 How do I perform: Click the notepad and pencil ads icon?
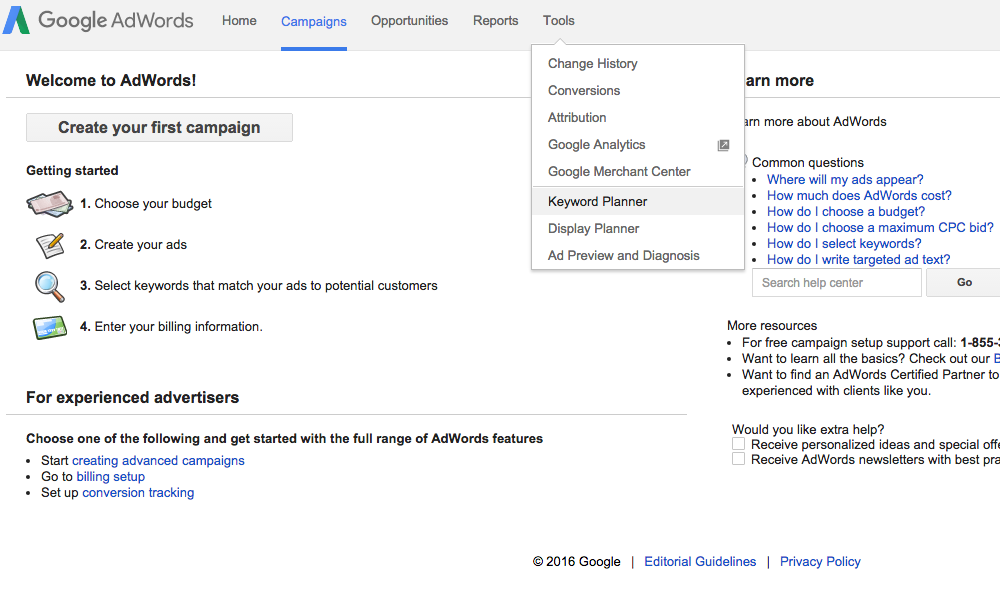tap(50, 246)
